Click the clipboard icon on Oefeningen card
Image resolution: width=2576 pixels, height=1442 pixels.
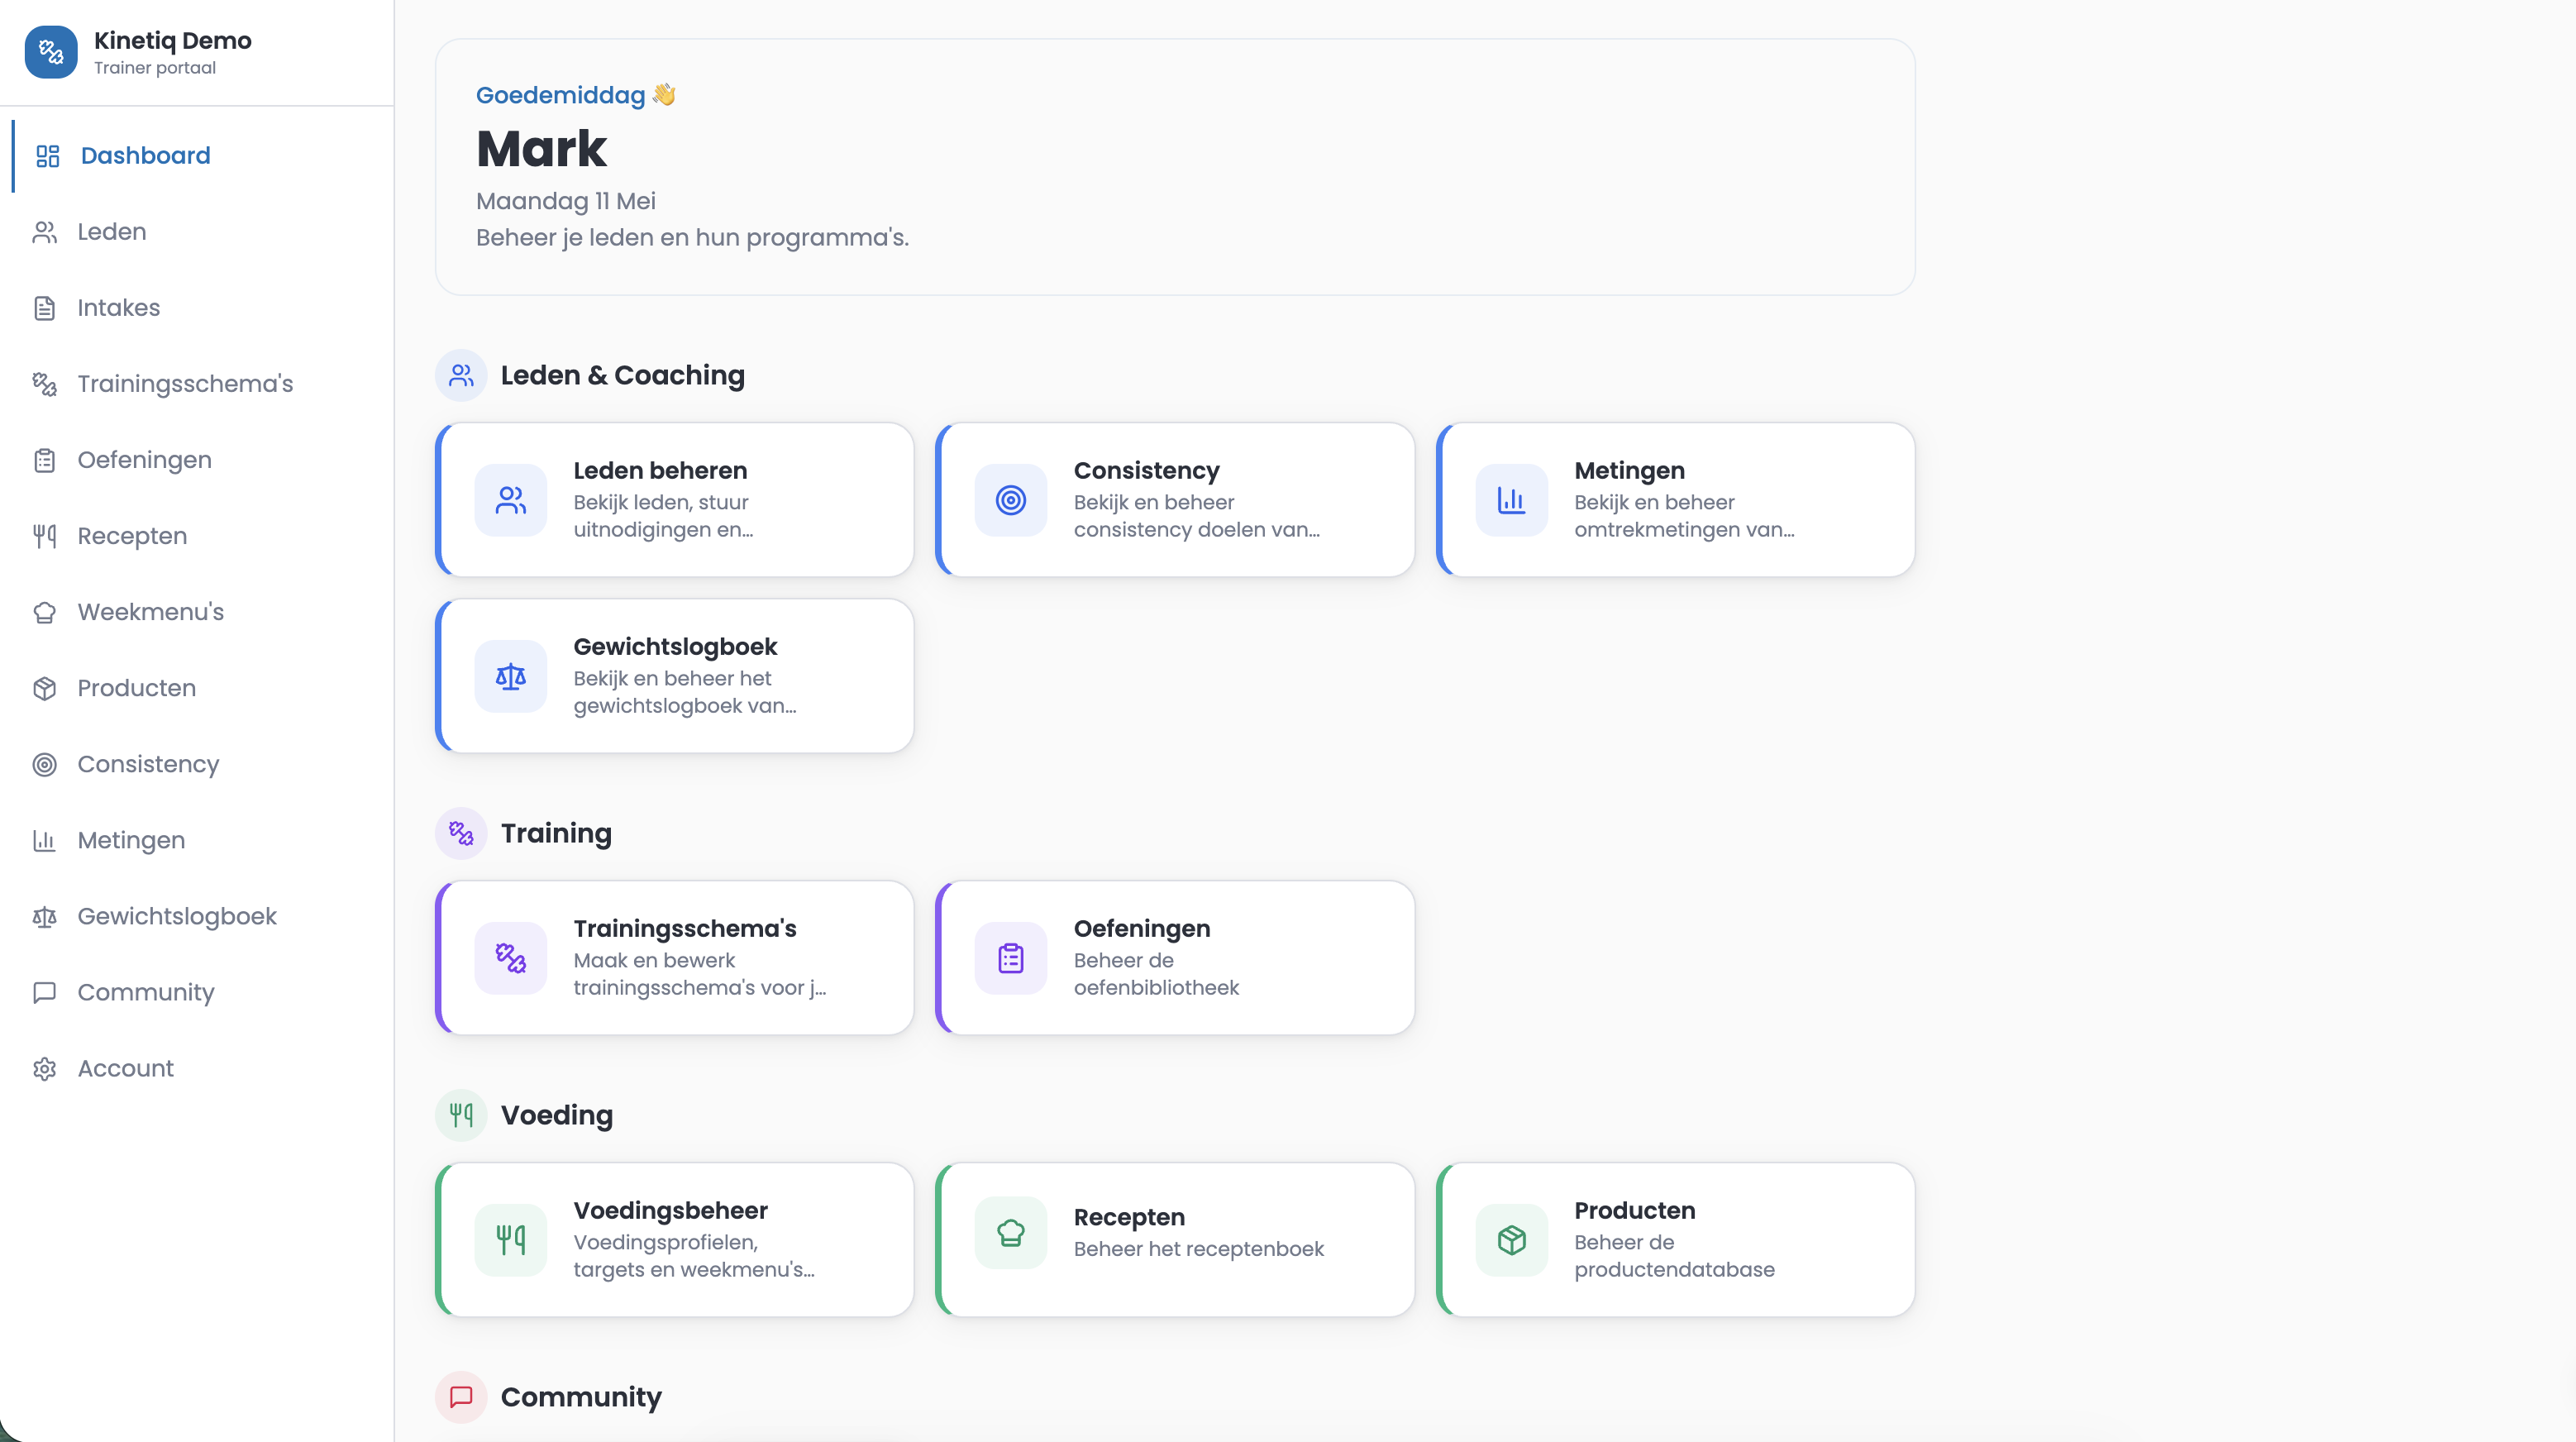[x=1011, y=958]
